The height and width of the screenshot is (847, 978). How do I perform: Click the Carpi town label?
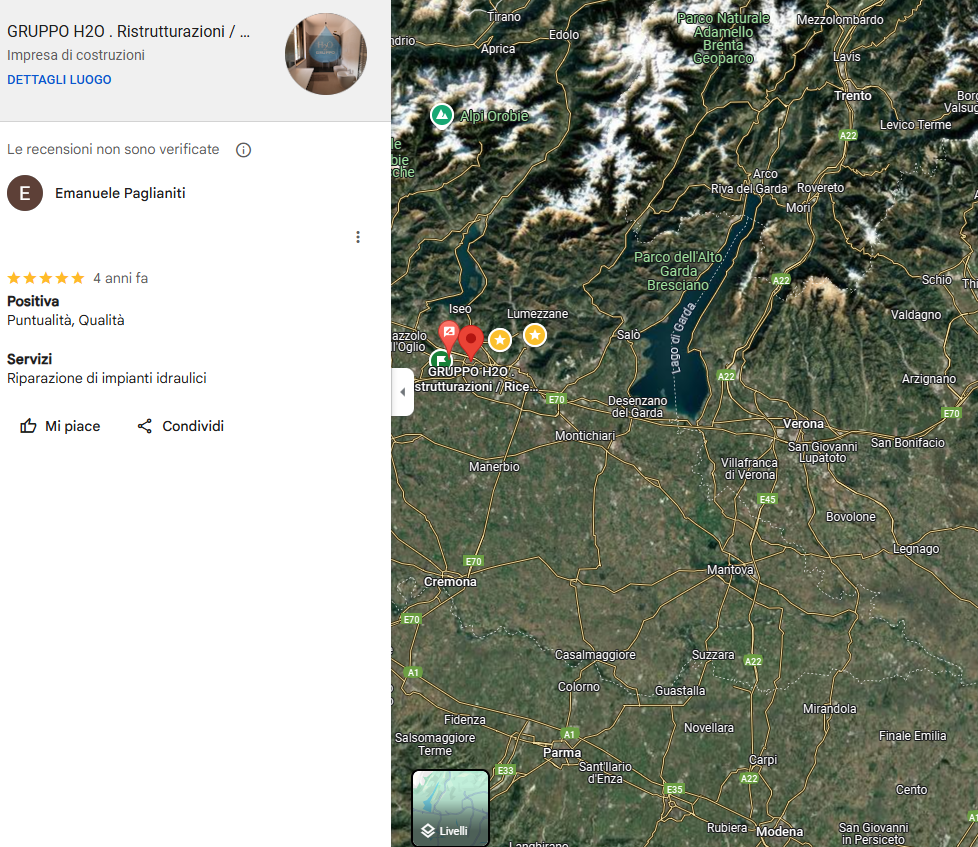(x=763, y=760)
